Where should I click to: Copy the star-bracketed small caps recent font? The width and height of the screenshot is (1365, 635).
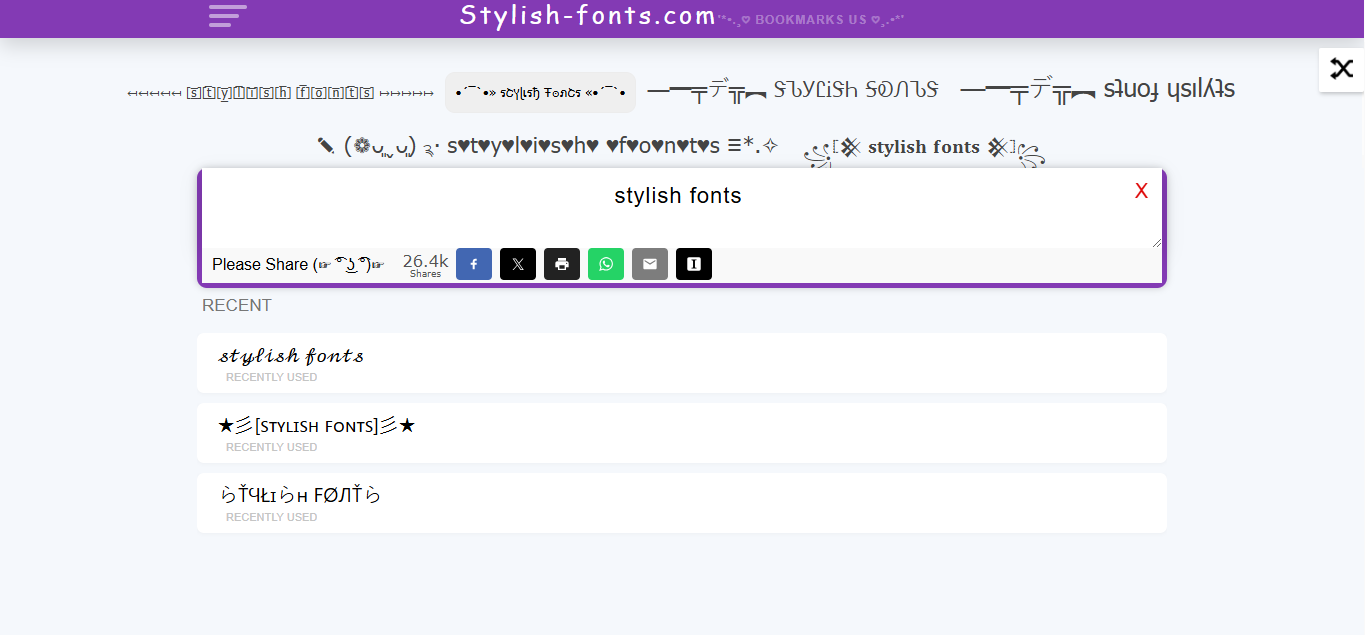[682, 433]
